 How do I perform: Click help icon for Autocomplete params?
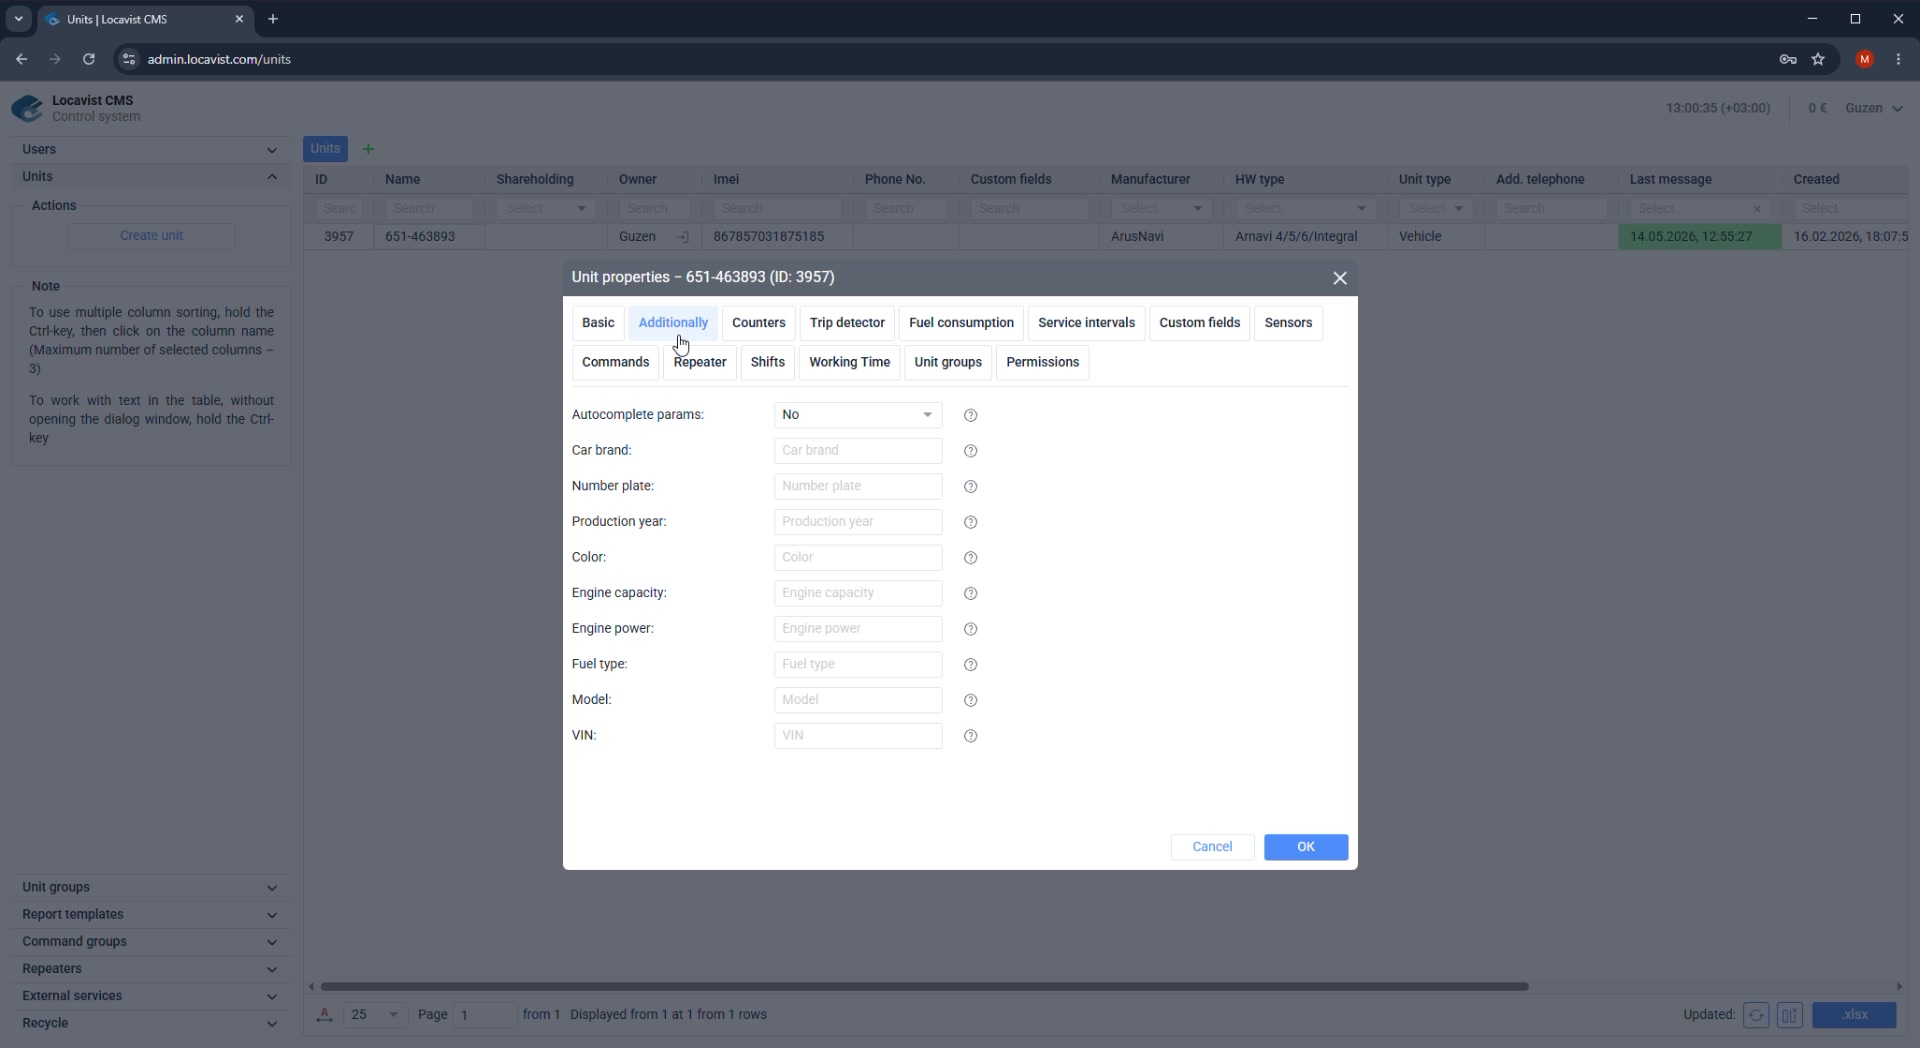pos(970,415)
